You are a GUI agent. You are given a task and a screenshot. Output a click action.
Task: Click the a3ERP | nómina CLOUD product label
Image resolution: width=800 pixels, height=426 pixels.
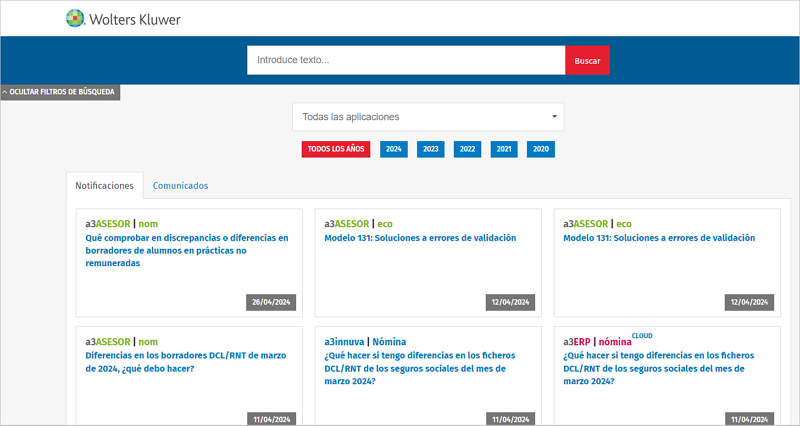(x=608, y=340)
